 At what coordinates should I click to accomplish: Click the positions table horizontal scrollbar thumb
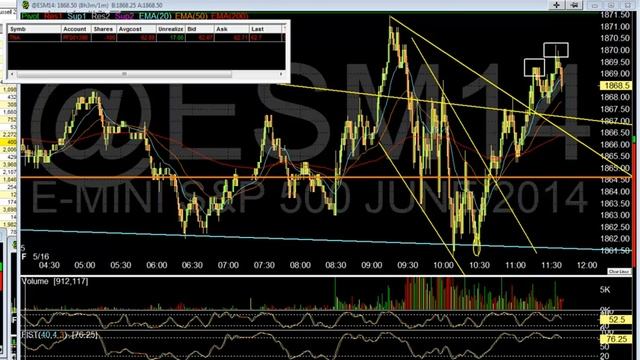(124, 74)
